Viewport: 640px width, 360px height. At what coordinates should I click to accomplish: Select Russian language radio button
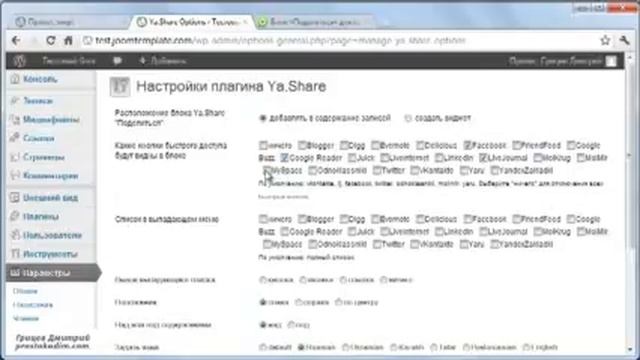(x=301, y=347)
